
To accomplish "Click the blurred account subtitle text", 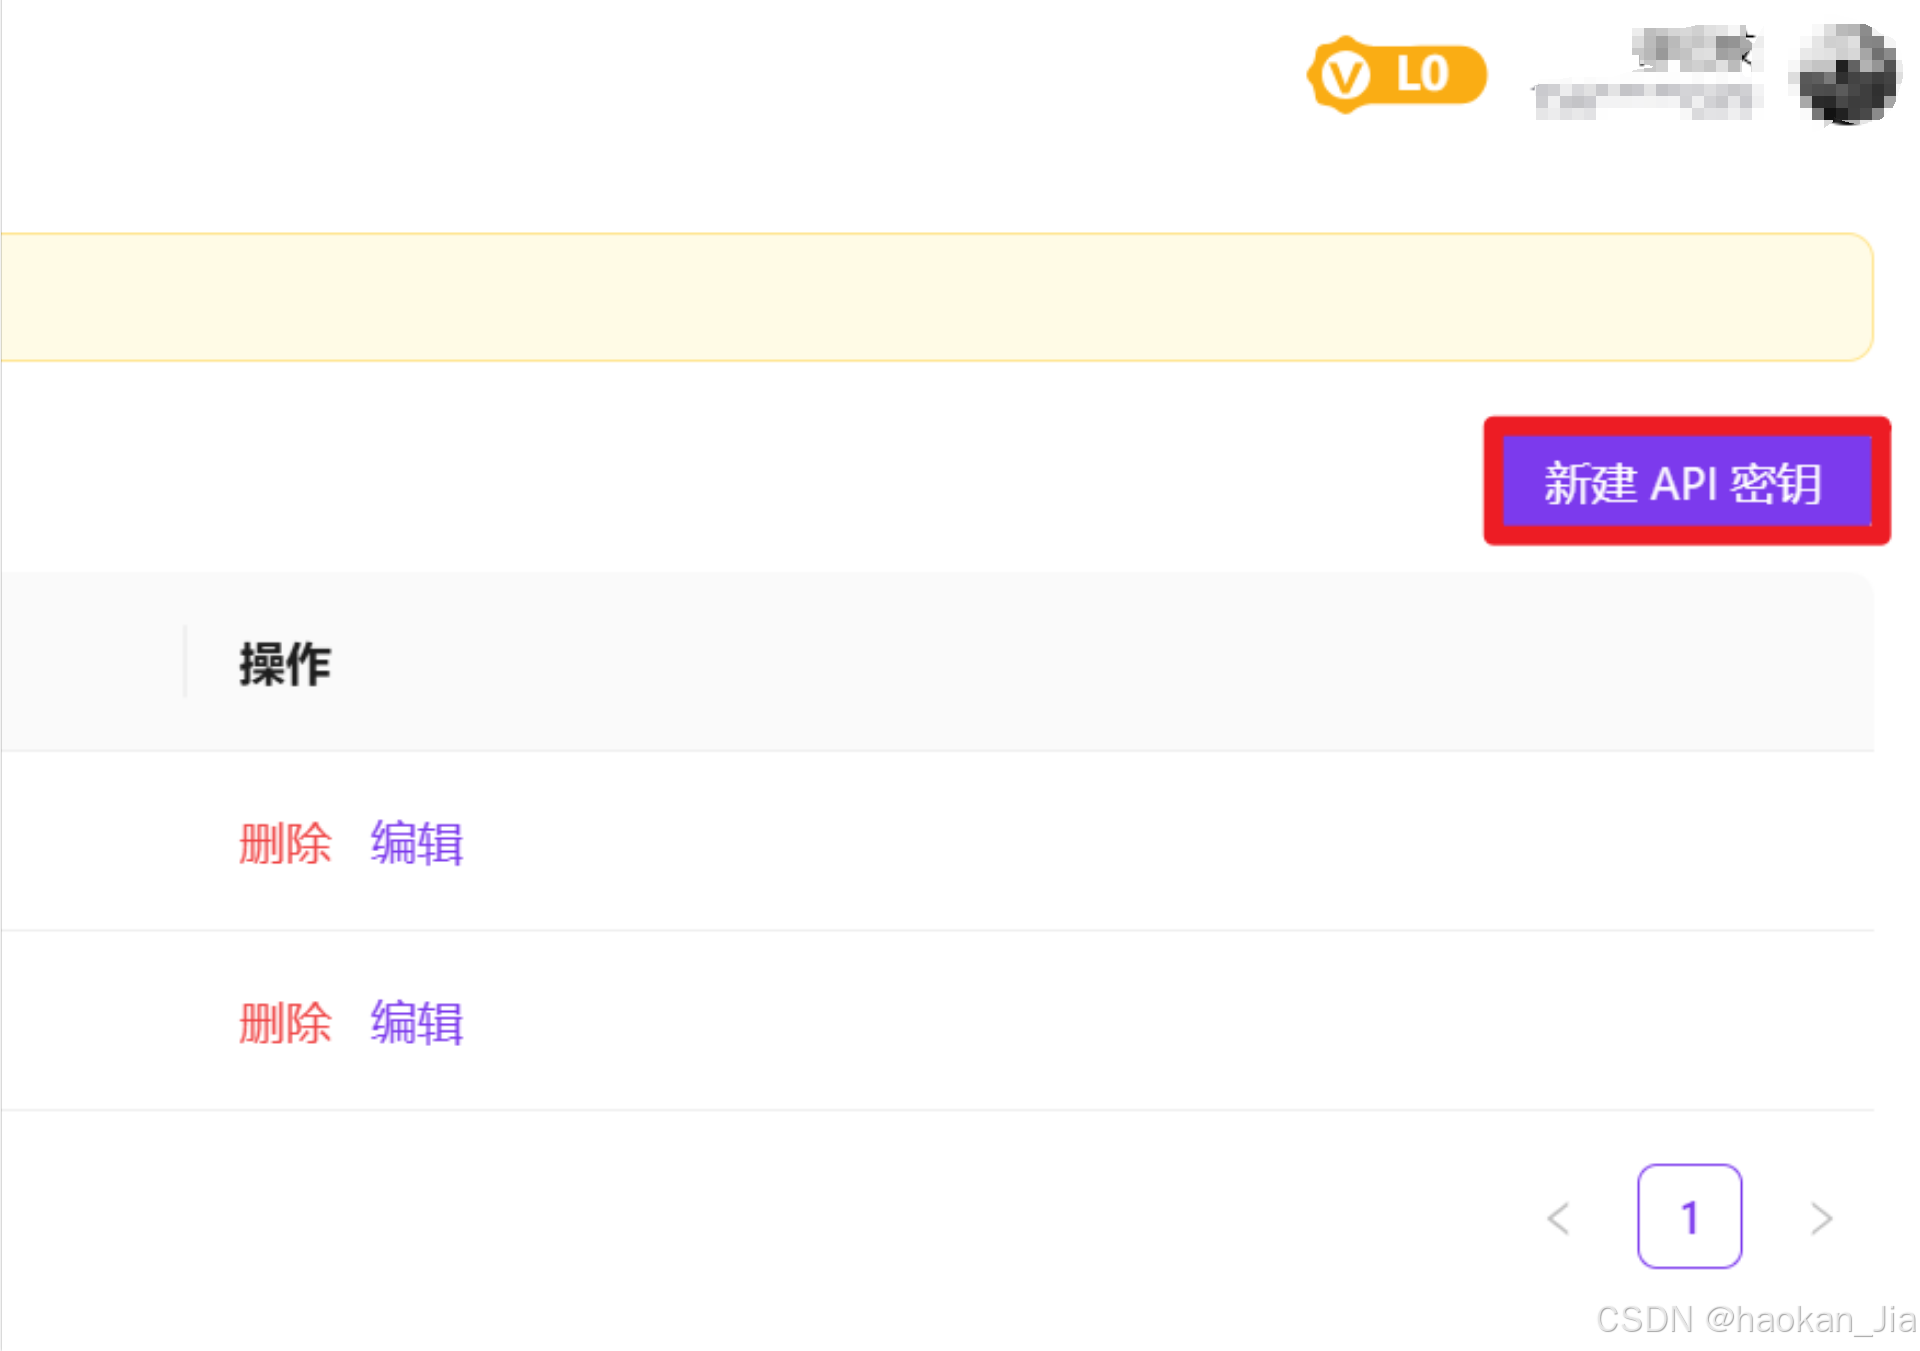I will (x=1645, y=101).
